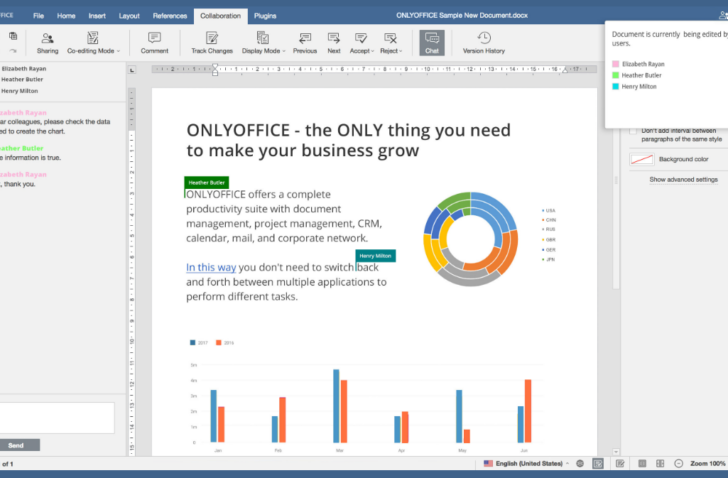Click Elizabeth Rayan's pink color swatch

616,64
